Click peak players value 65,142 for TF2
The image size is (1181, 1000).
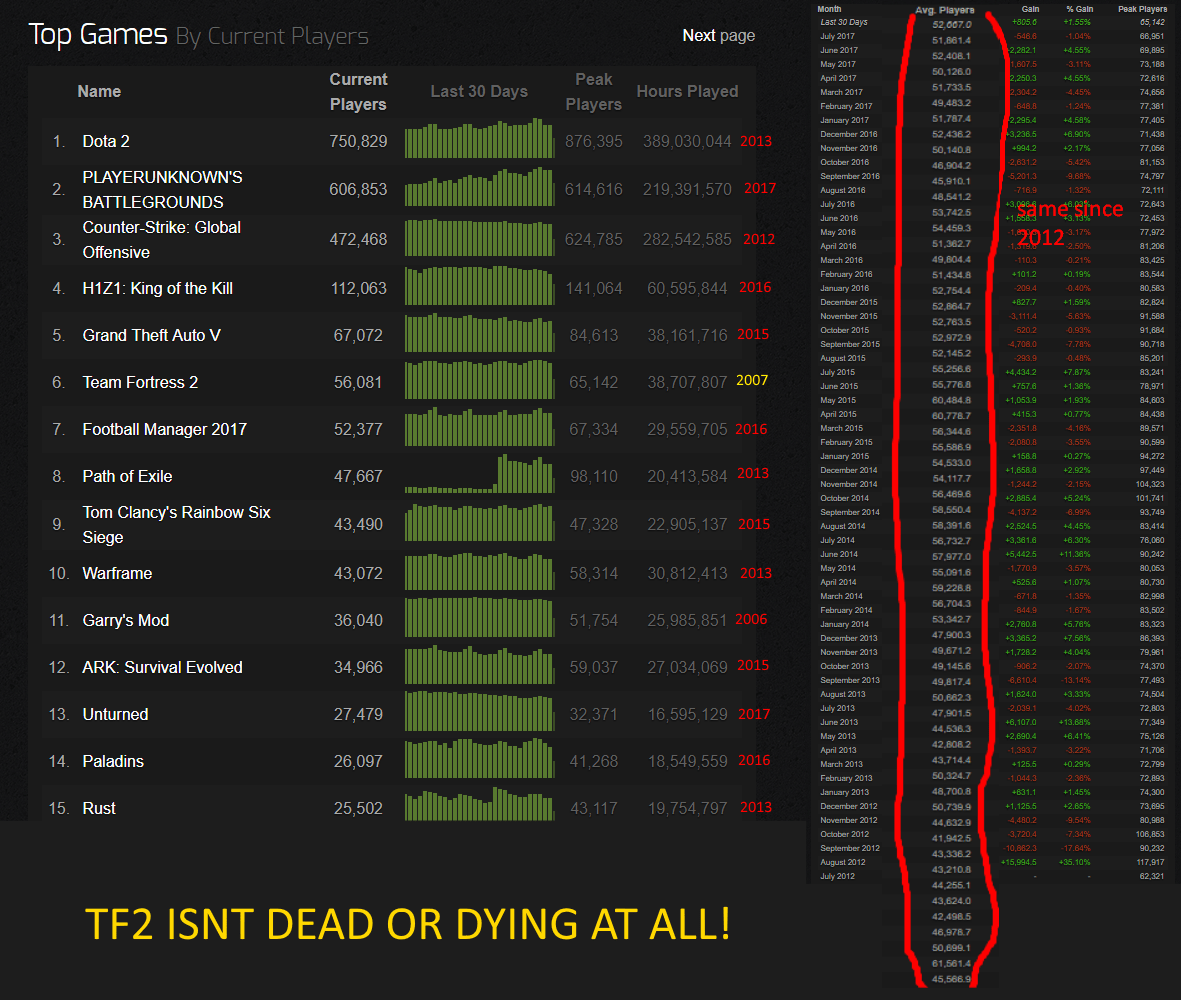594,383
